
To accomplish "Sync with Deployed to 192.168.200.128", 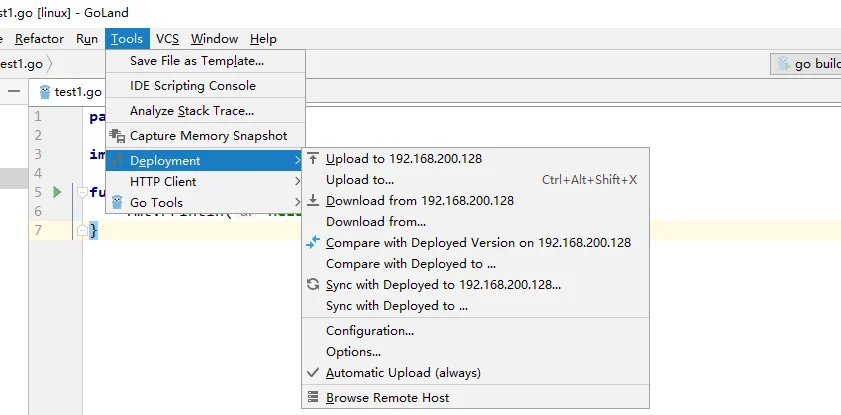I will pos(475,285).
